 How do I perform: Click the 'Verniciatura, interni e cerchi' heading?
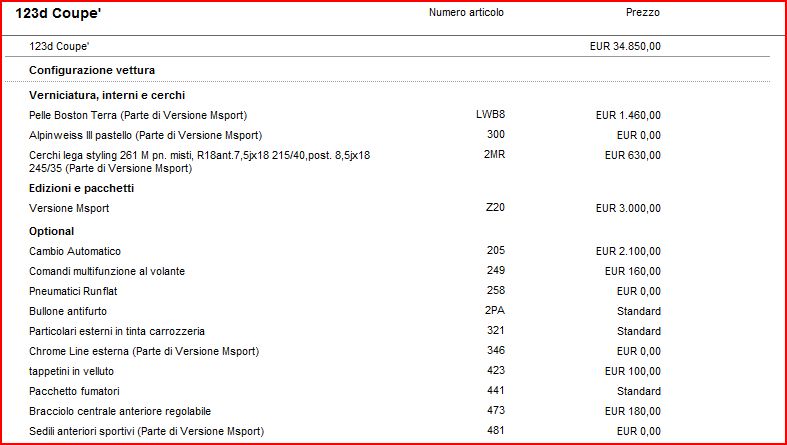107,95
